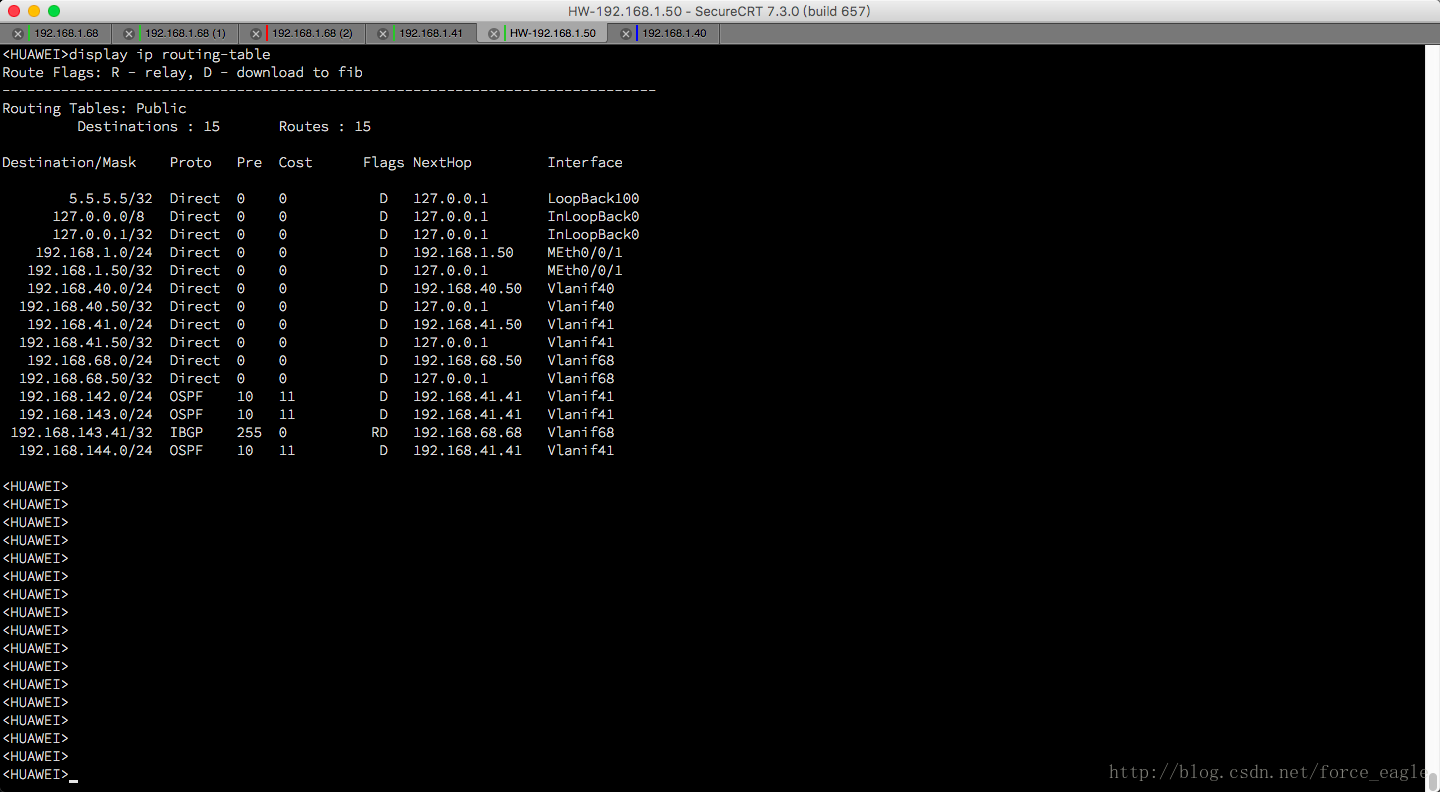Click destination 127.0.0.0/8

click(99, 216)
